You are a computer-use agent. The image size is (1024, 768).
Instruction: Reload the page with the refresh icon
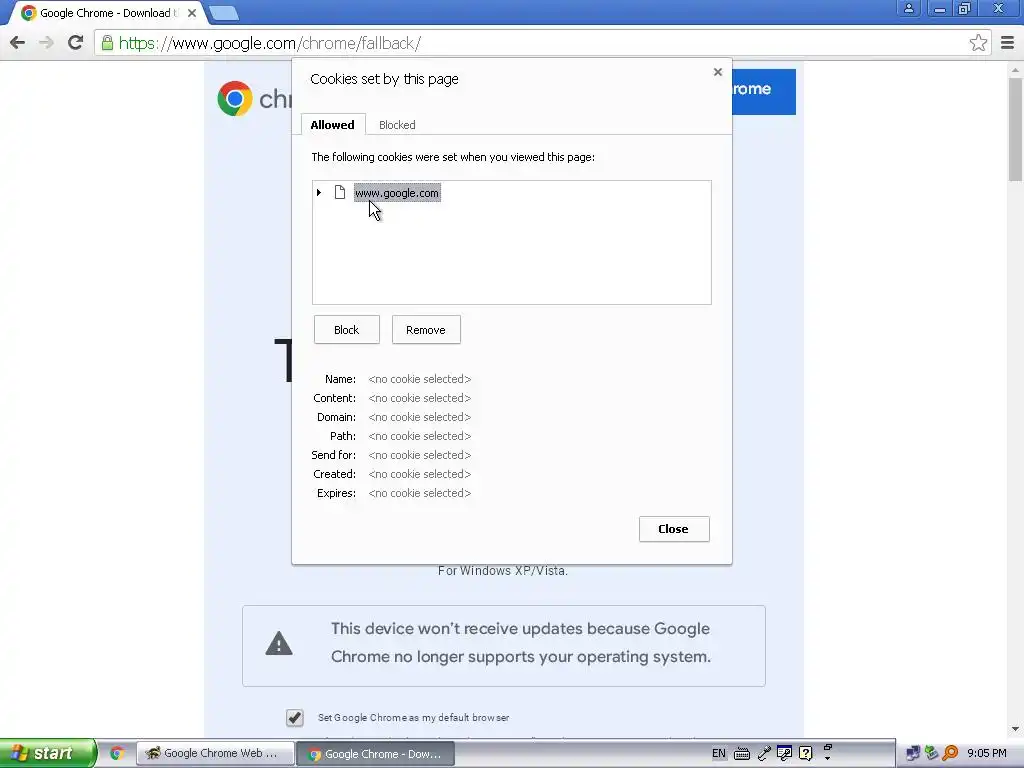point(75,43)
